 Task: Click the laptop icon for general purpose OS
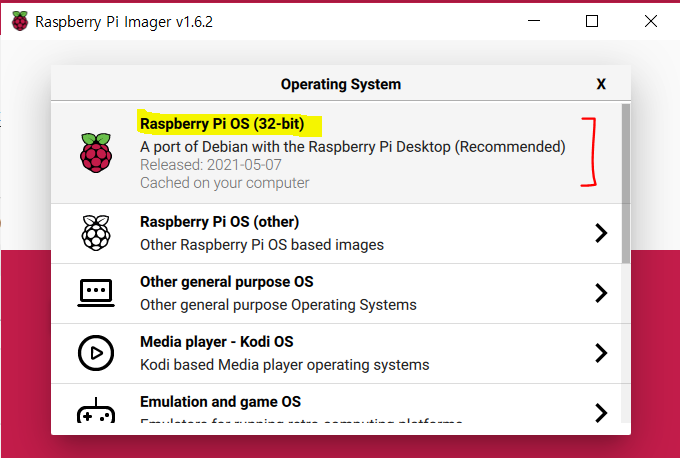(x=96, y=293)
